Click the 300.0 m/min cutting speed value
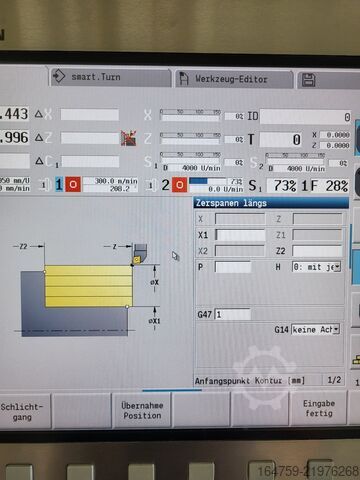 (116, 181)
